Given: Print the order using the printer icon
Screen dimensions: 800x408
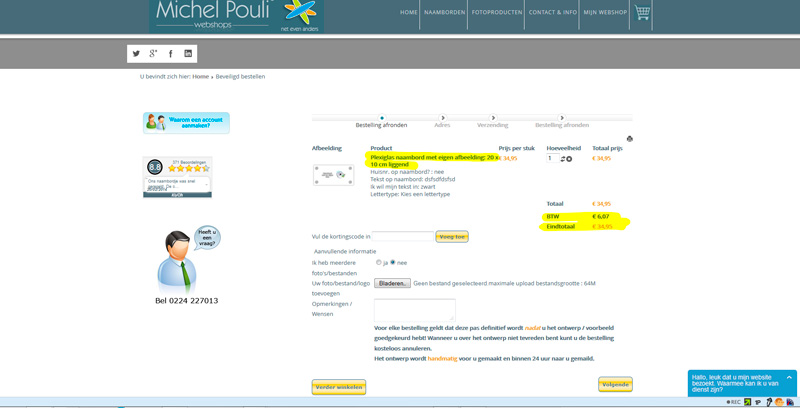Looking at the screenshot, I should click(x=630, y=139).
